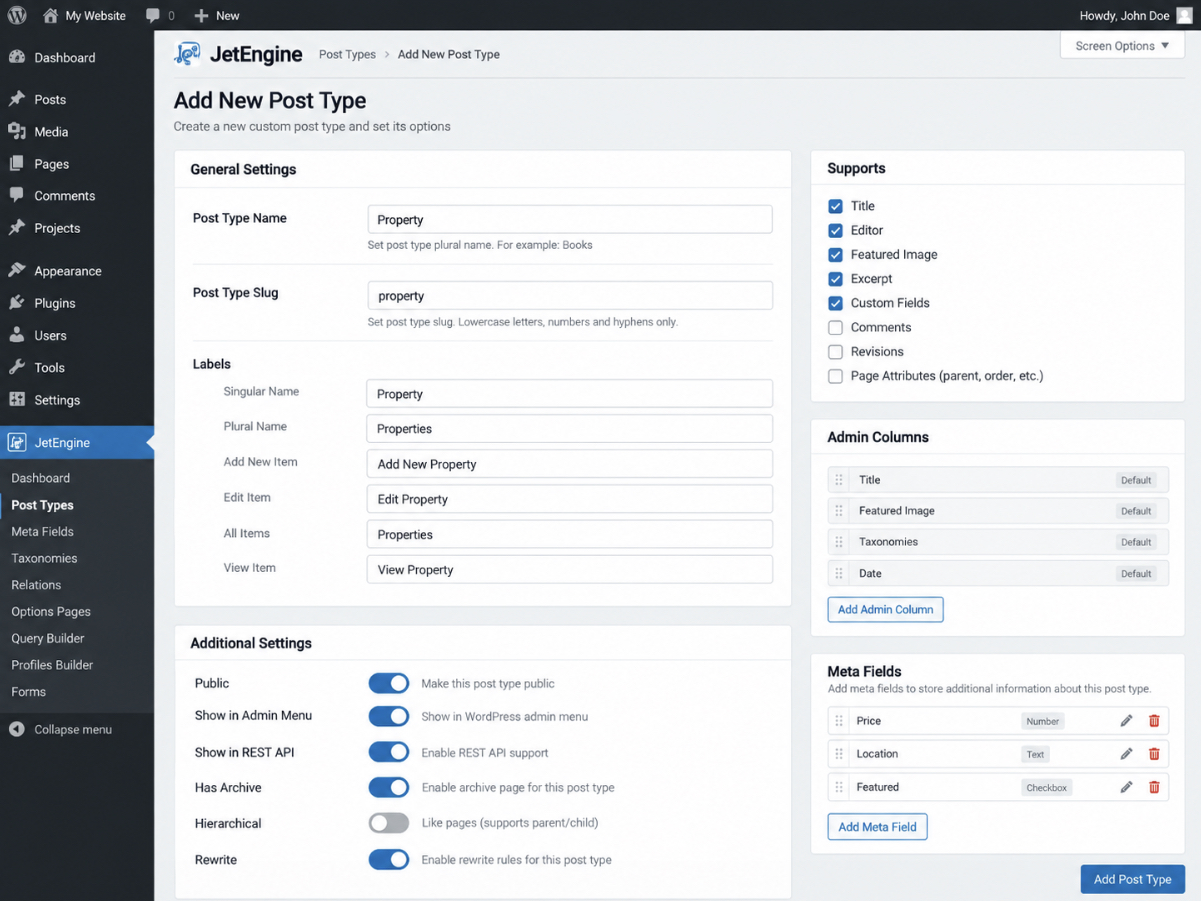
Task: Grab the Title admin column drag handle
Action: click(839, 480)
